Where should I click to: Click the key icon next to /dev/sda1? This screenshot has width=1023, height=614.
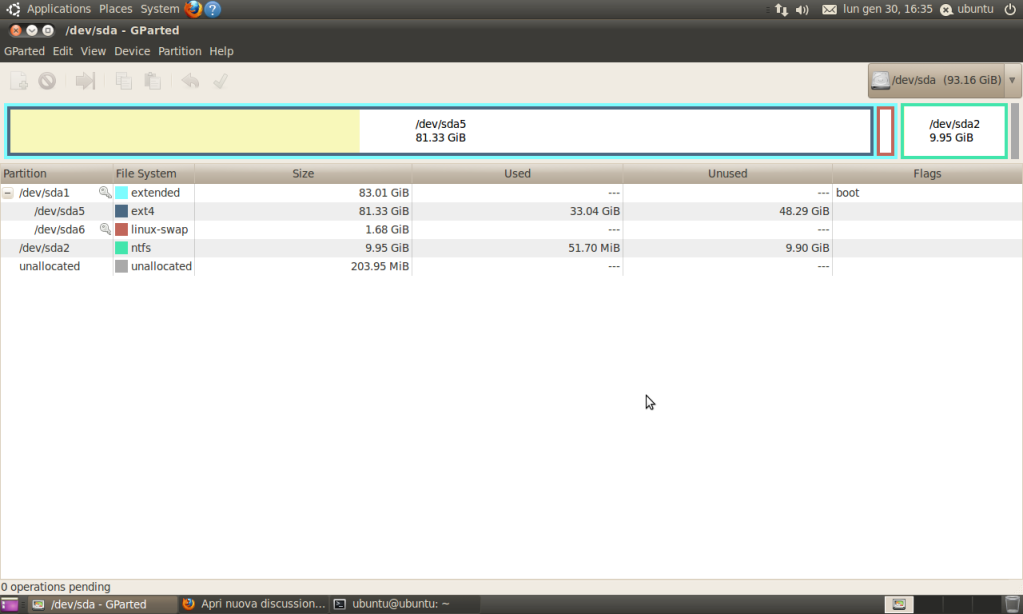pos(104,192)
